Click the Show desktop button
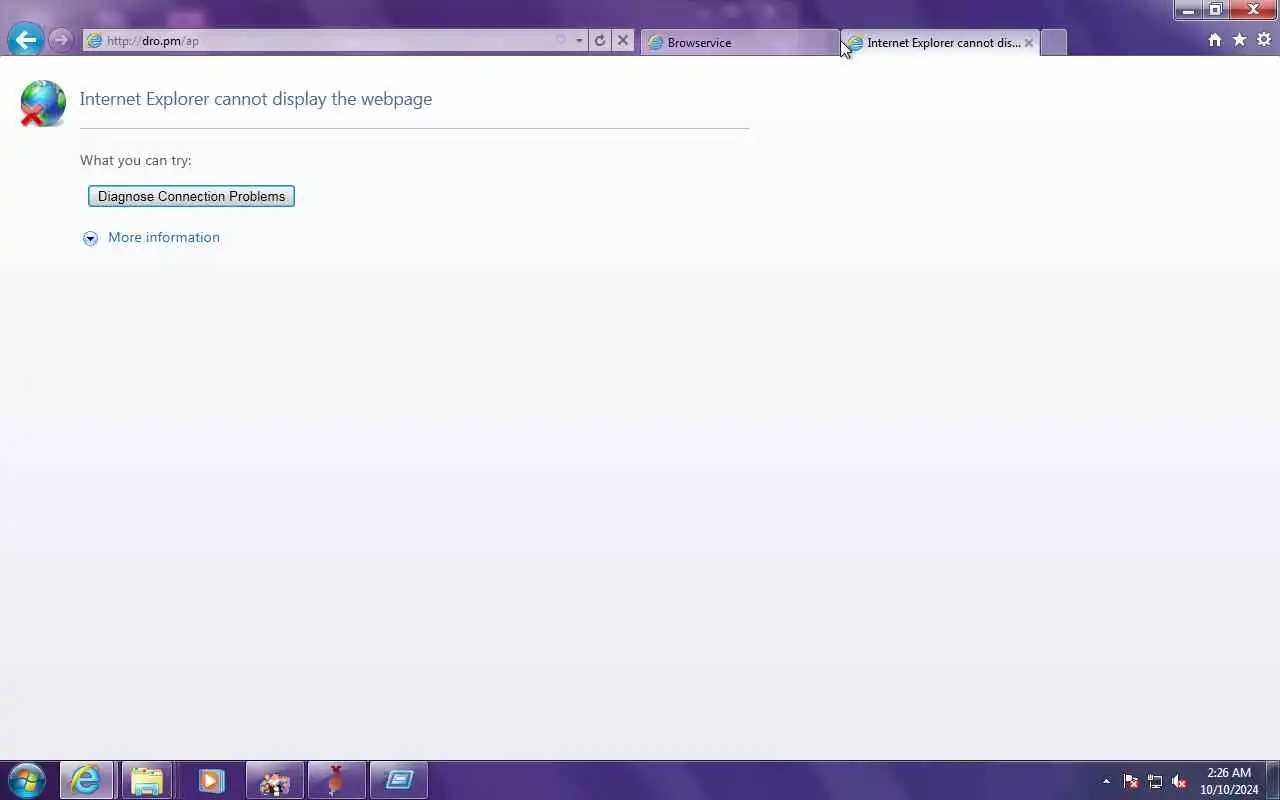This screenshot has width=1280, height=800. pyautogui.click(x=1273, y=781)
